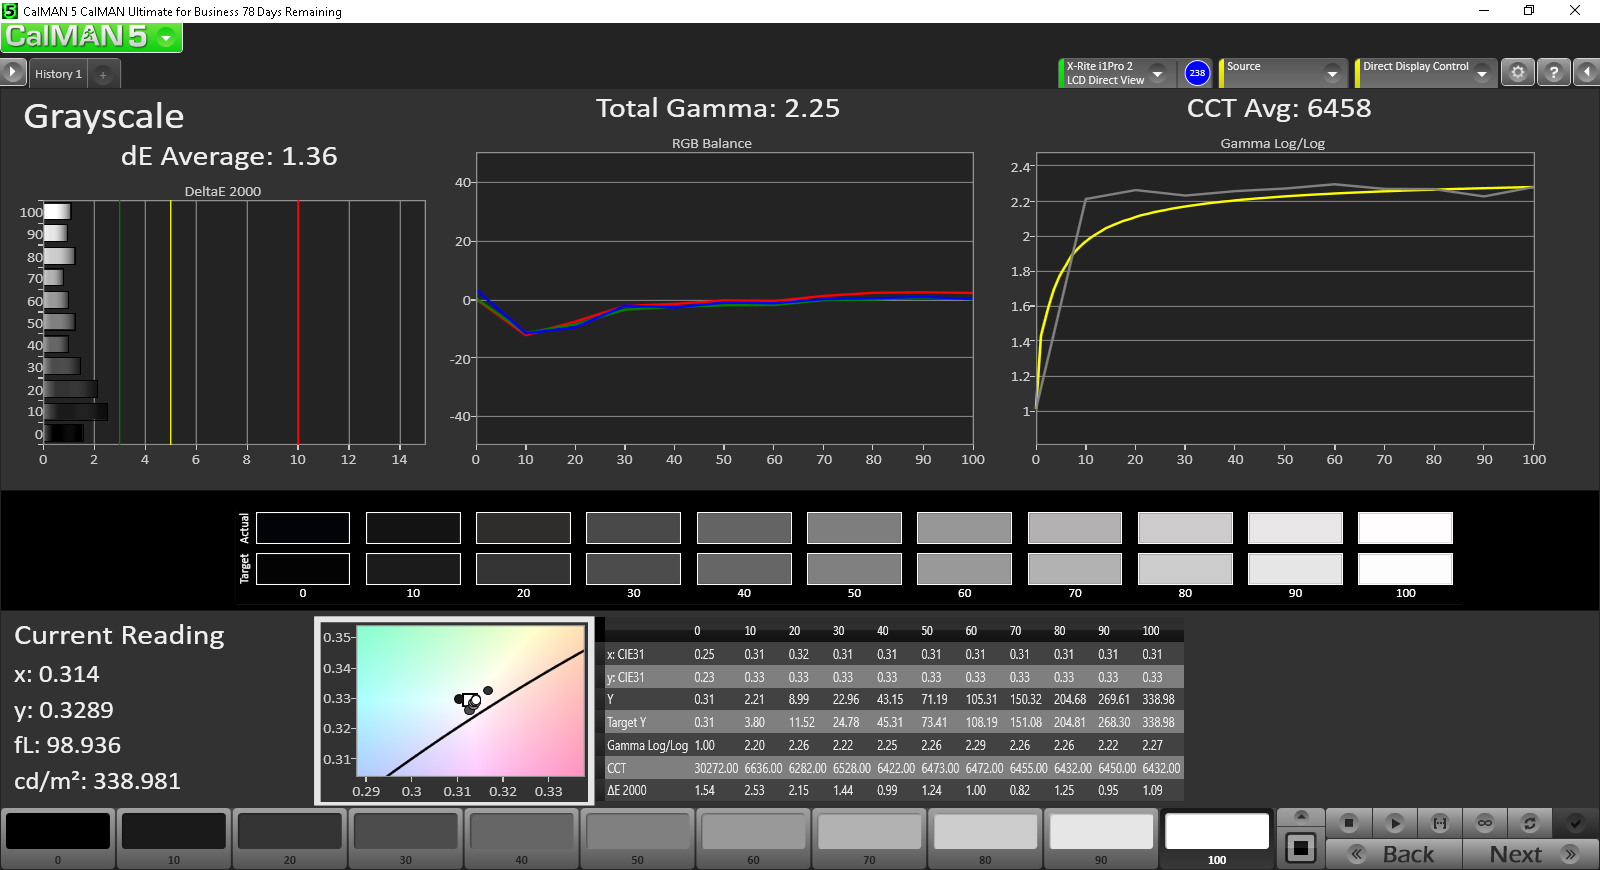
Task: Click the Gamma Log/Log chart
Action: (x=1285, y=299)
